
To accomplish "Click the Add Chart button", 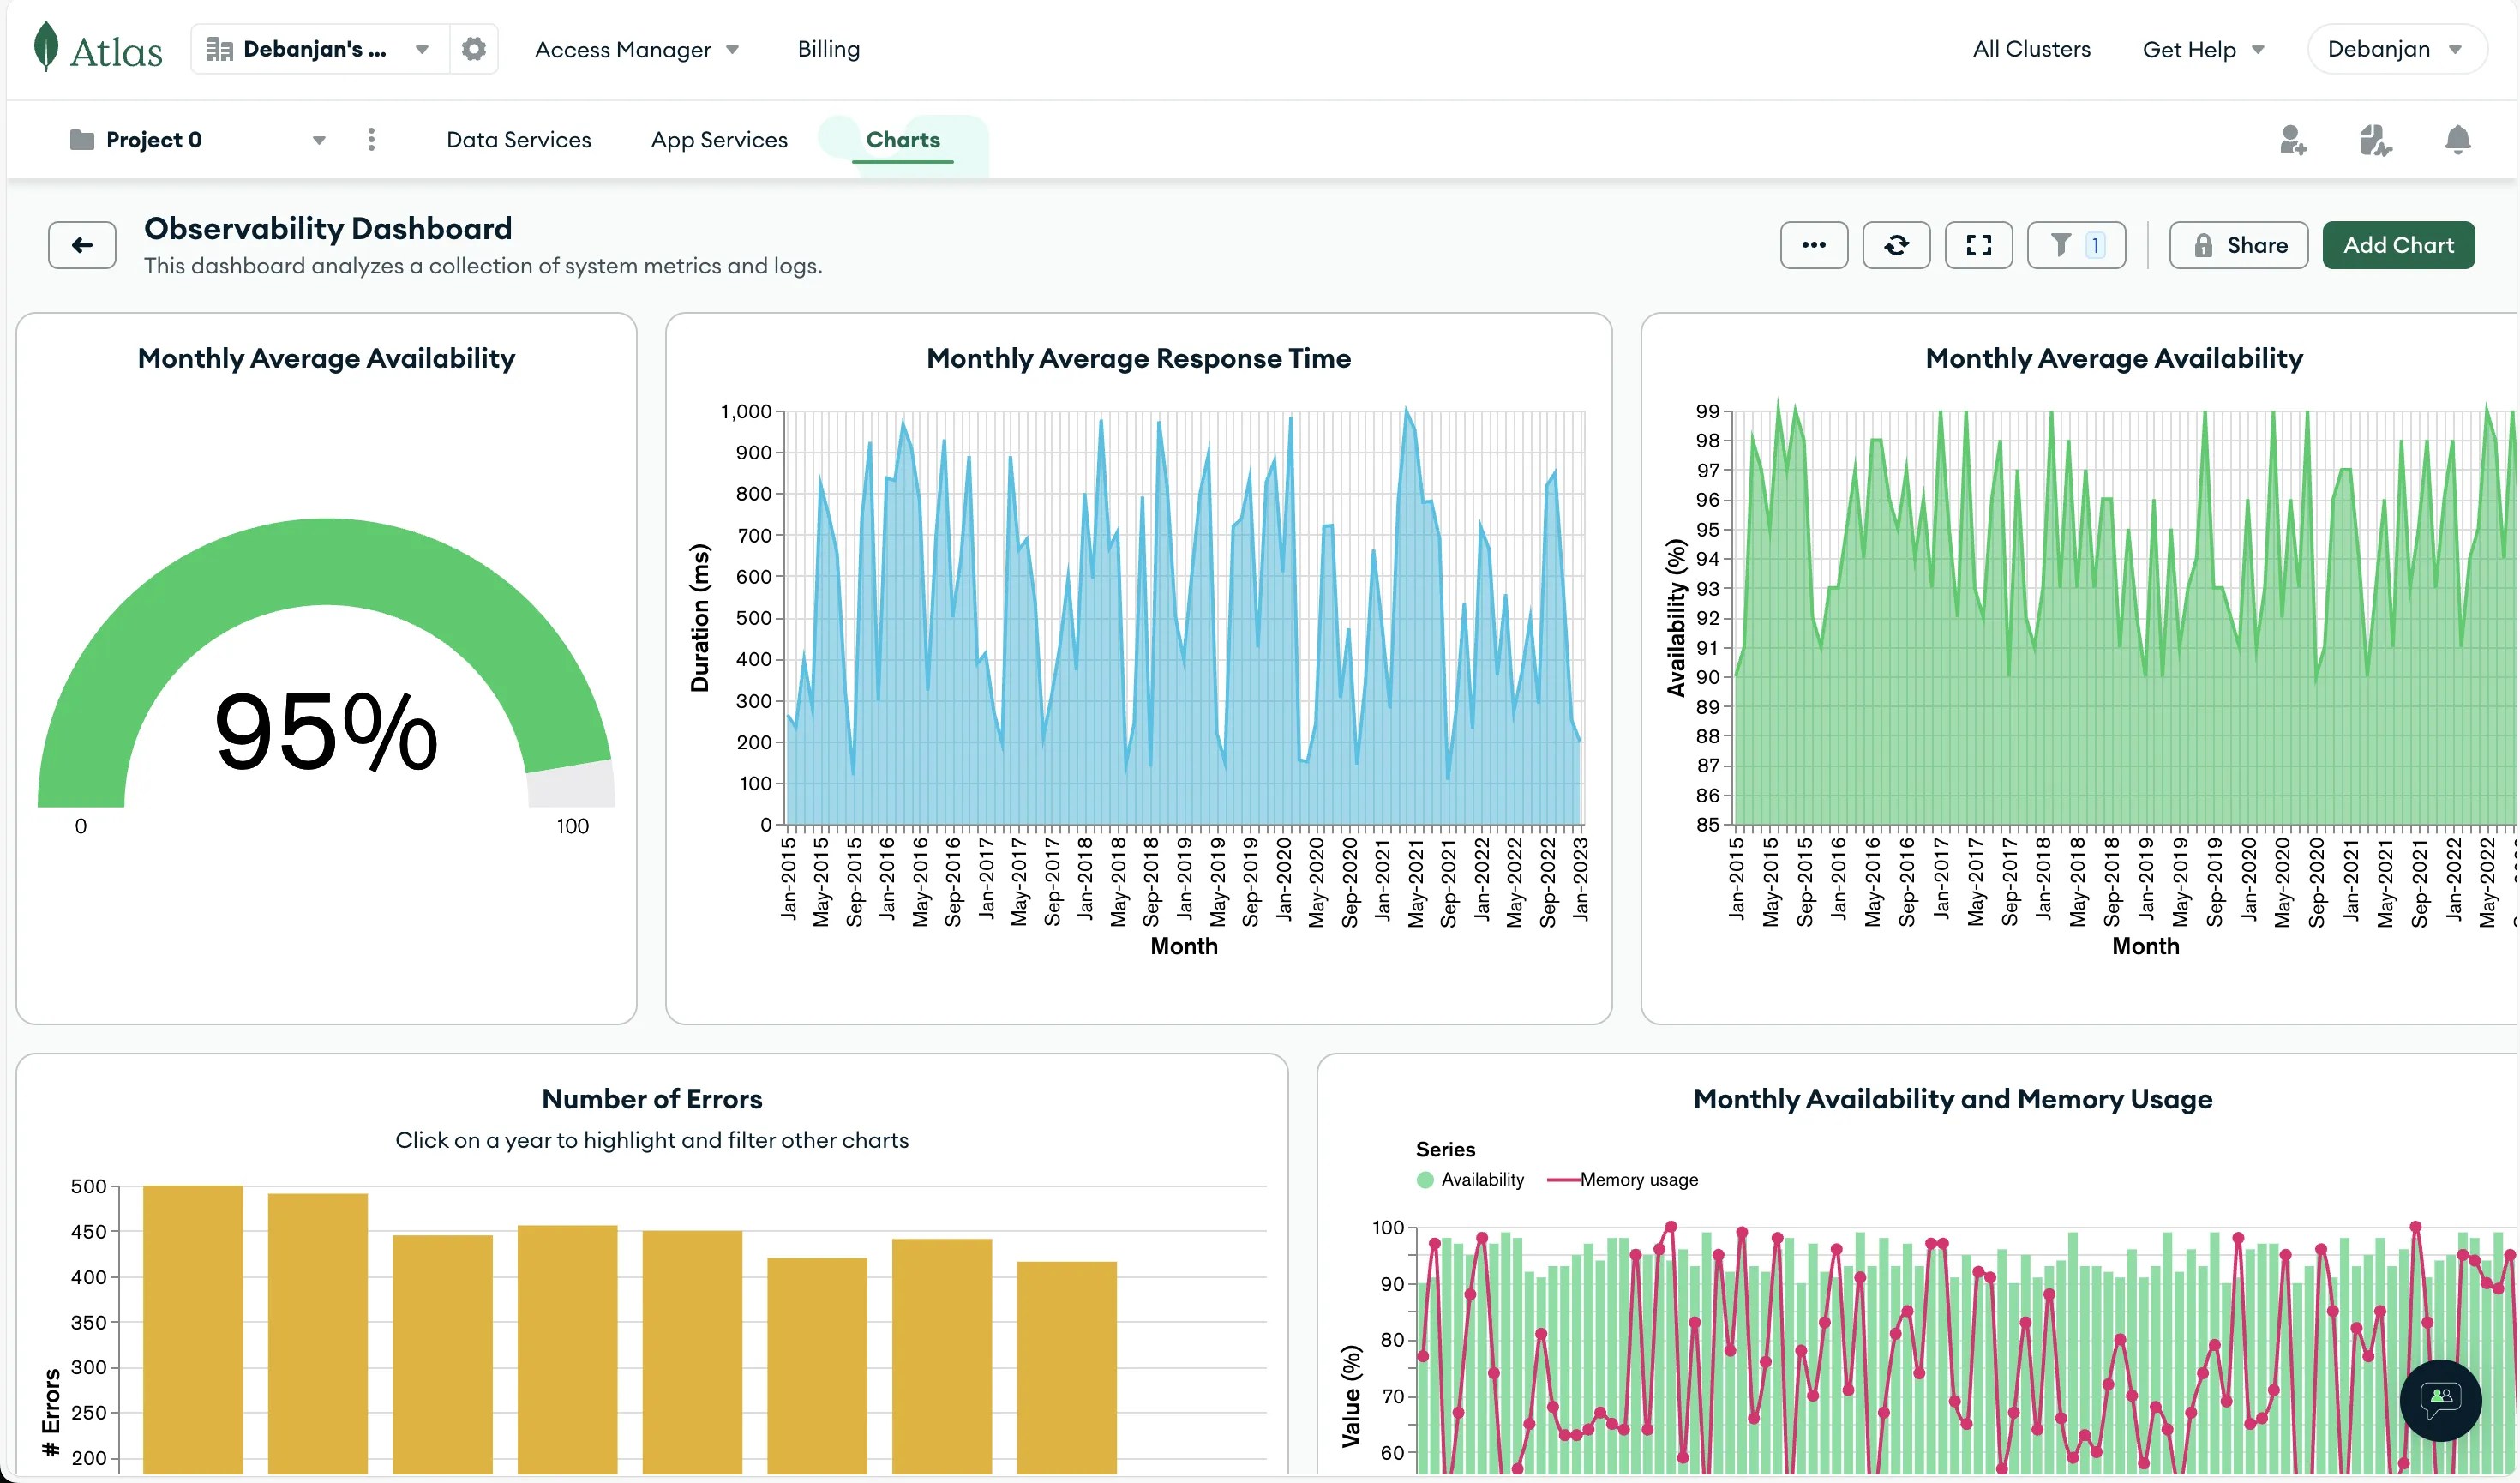I will pyautogui.click(x=2398, y=245).
